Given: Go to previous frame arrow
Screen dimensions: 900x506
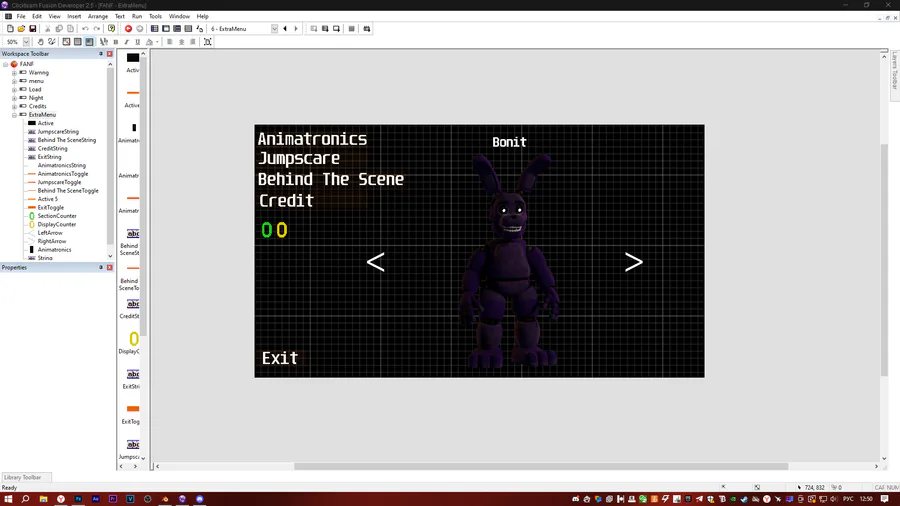Looking at the screenshot, I should click(285, 29).
